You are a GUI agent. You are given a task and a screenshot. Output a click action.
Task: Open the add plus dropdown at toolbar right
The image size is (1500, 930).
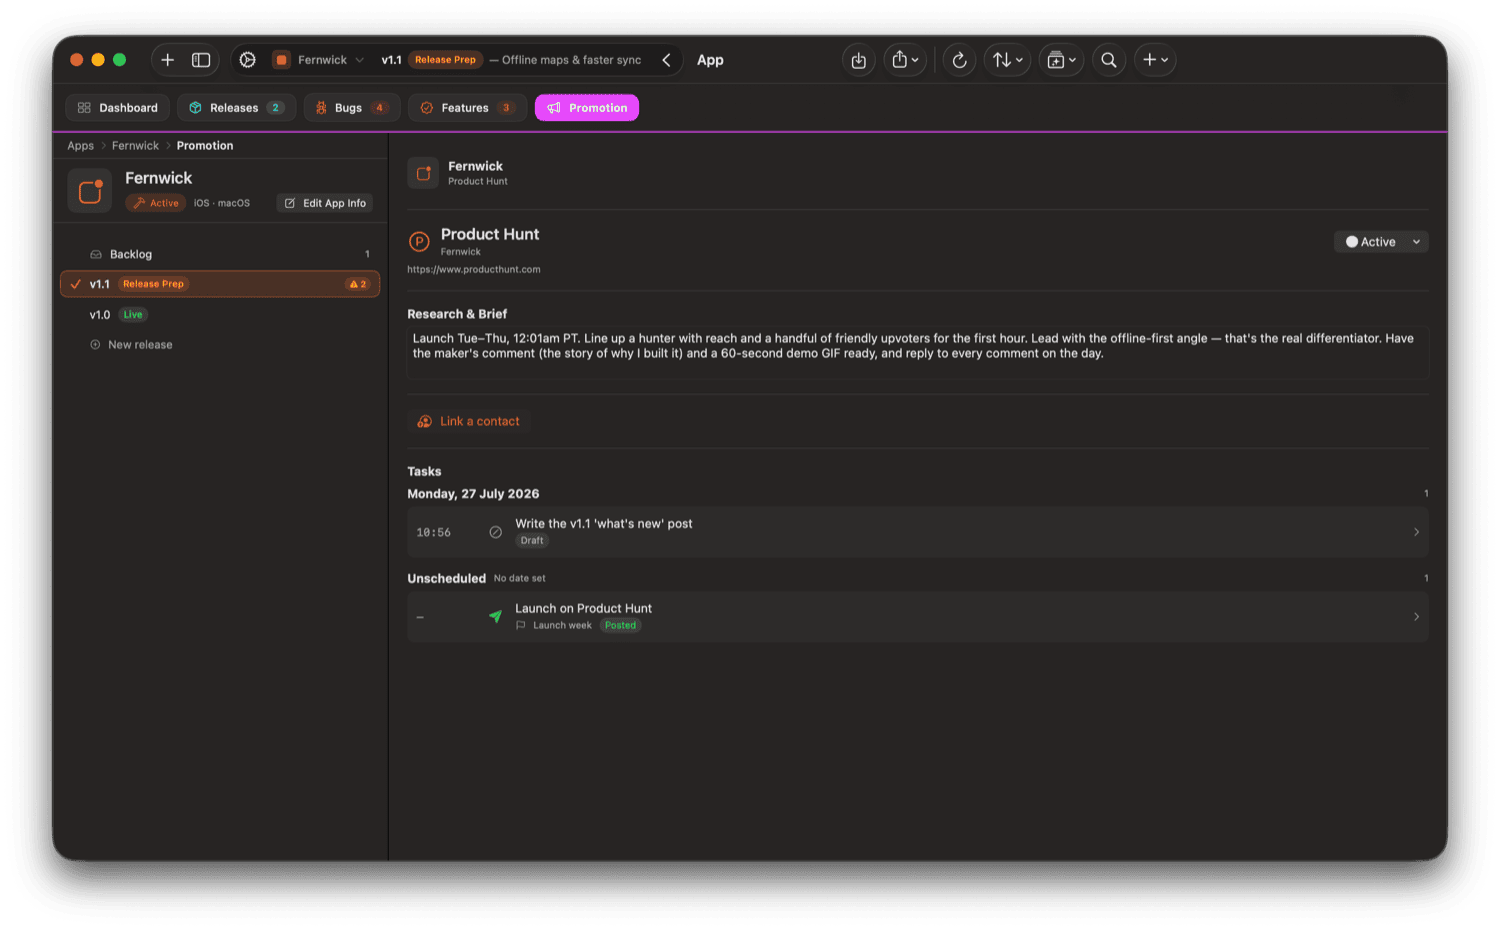click(1155, 60)
